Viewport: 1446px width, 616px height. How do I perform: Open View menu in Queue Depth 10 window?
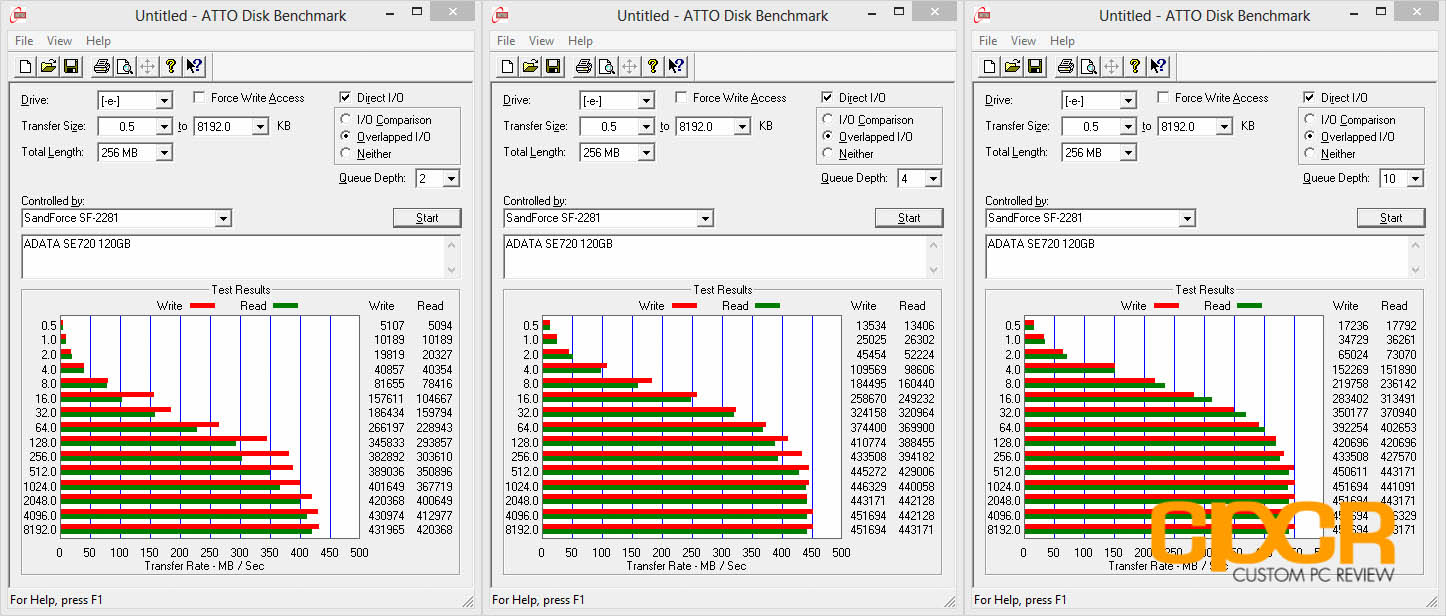(x=1024, y=41)
